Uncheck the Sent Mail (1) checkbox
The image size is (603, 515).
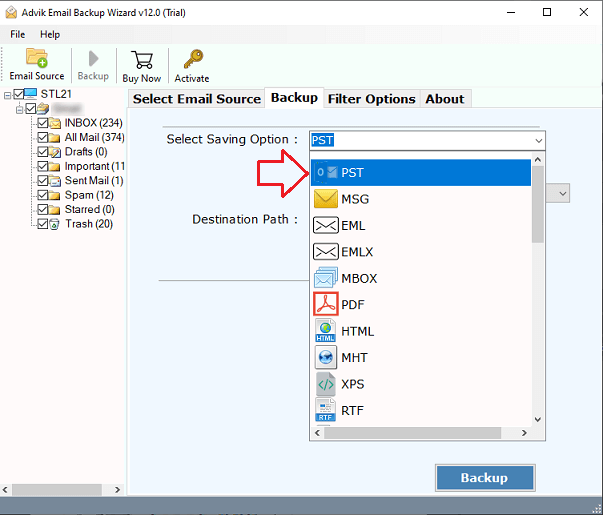43,181
